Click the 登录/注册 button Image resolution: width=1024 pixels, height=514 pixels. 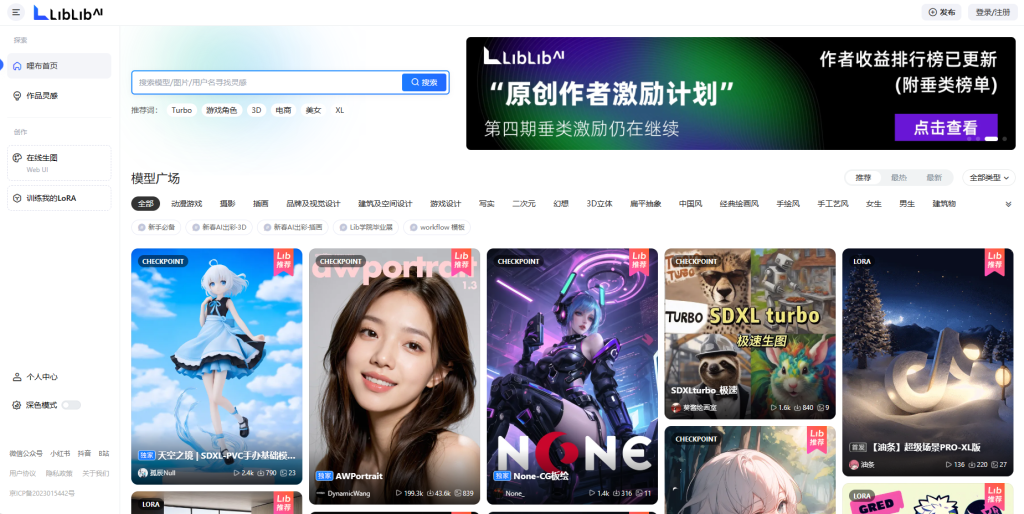tap(992, 12)
